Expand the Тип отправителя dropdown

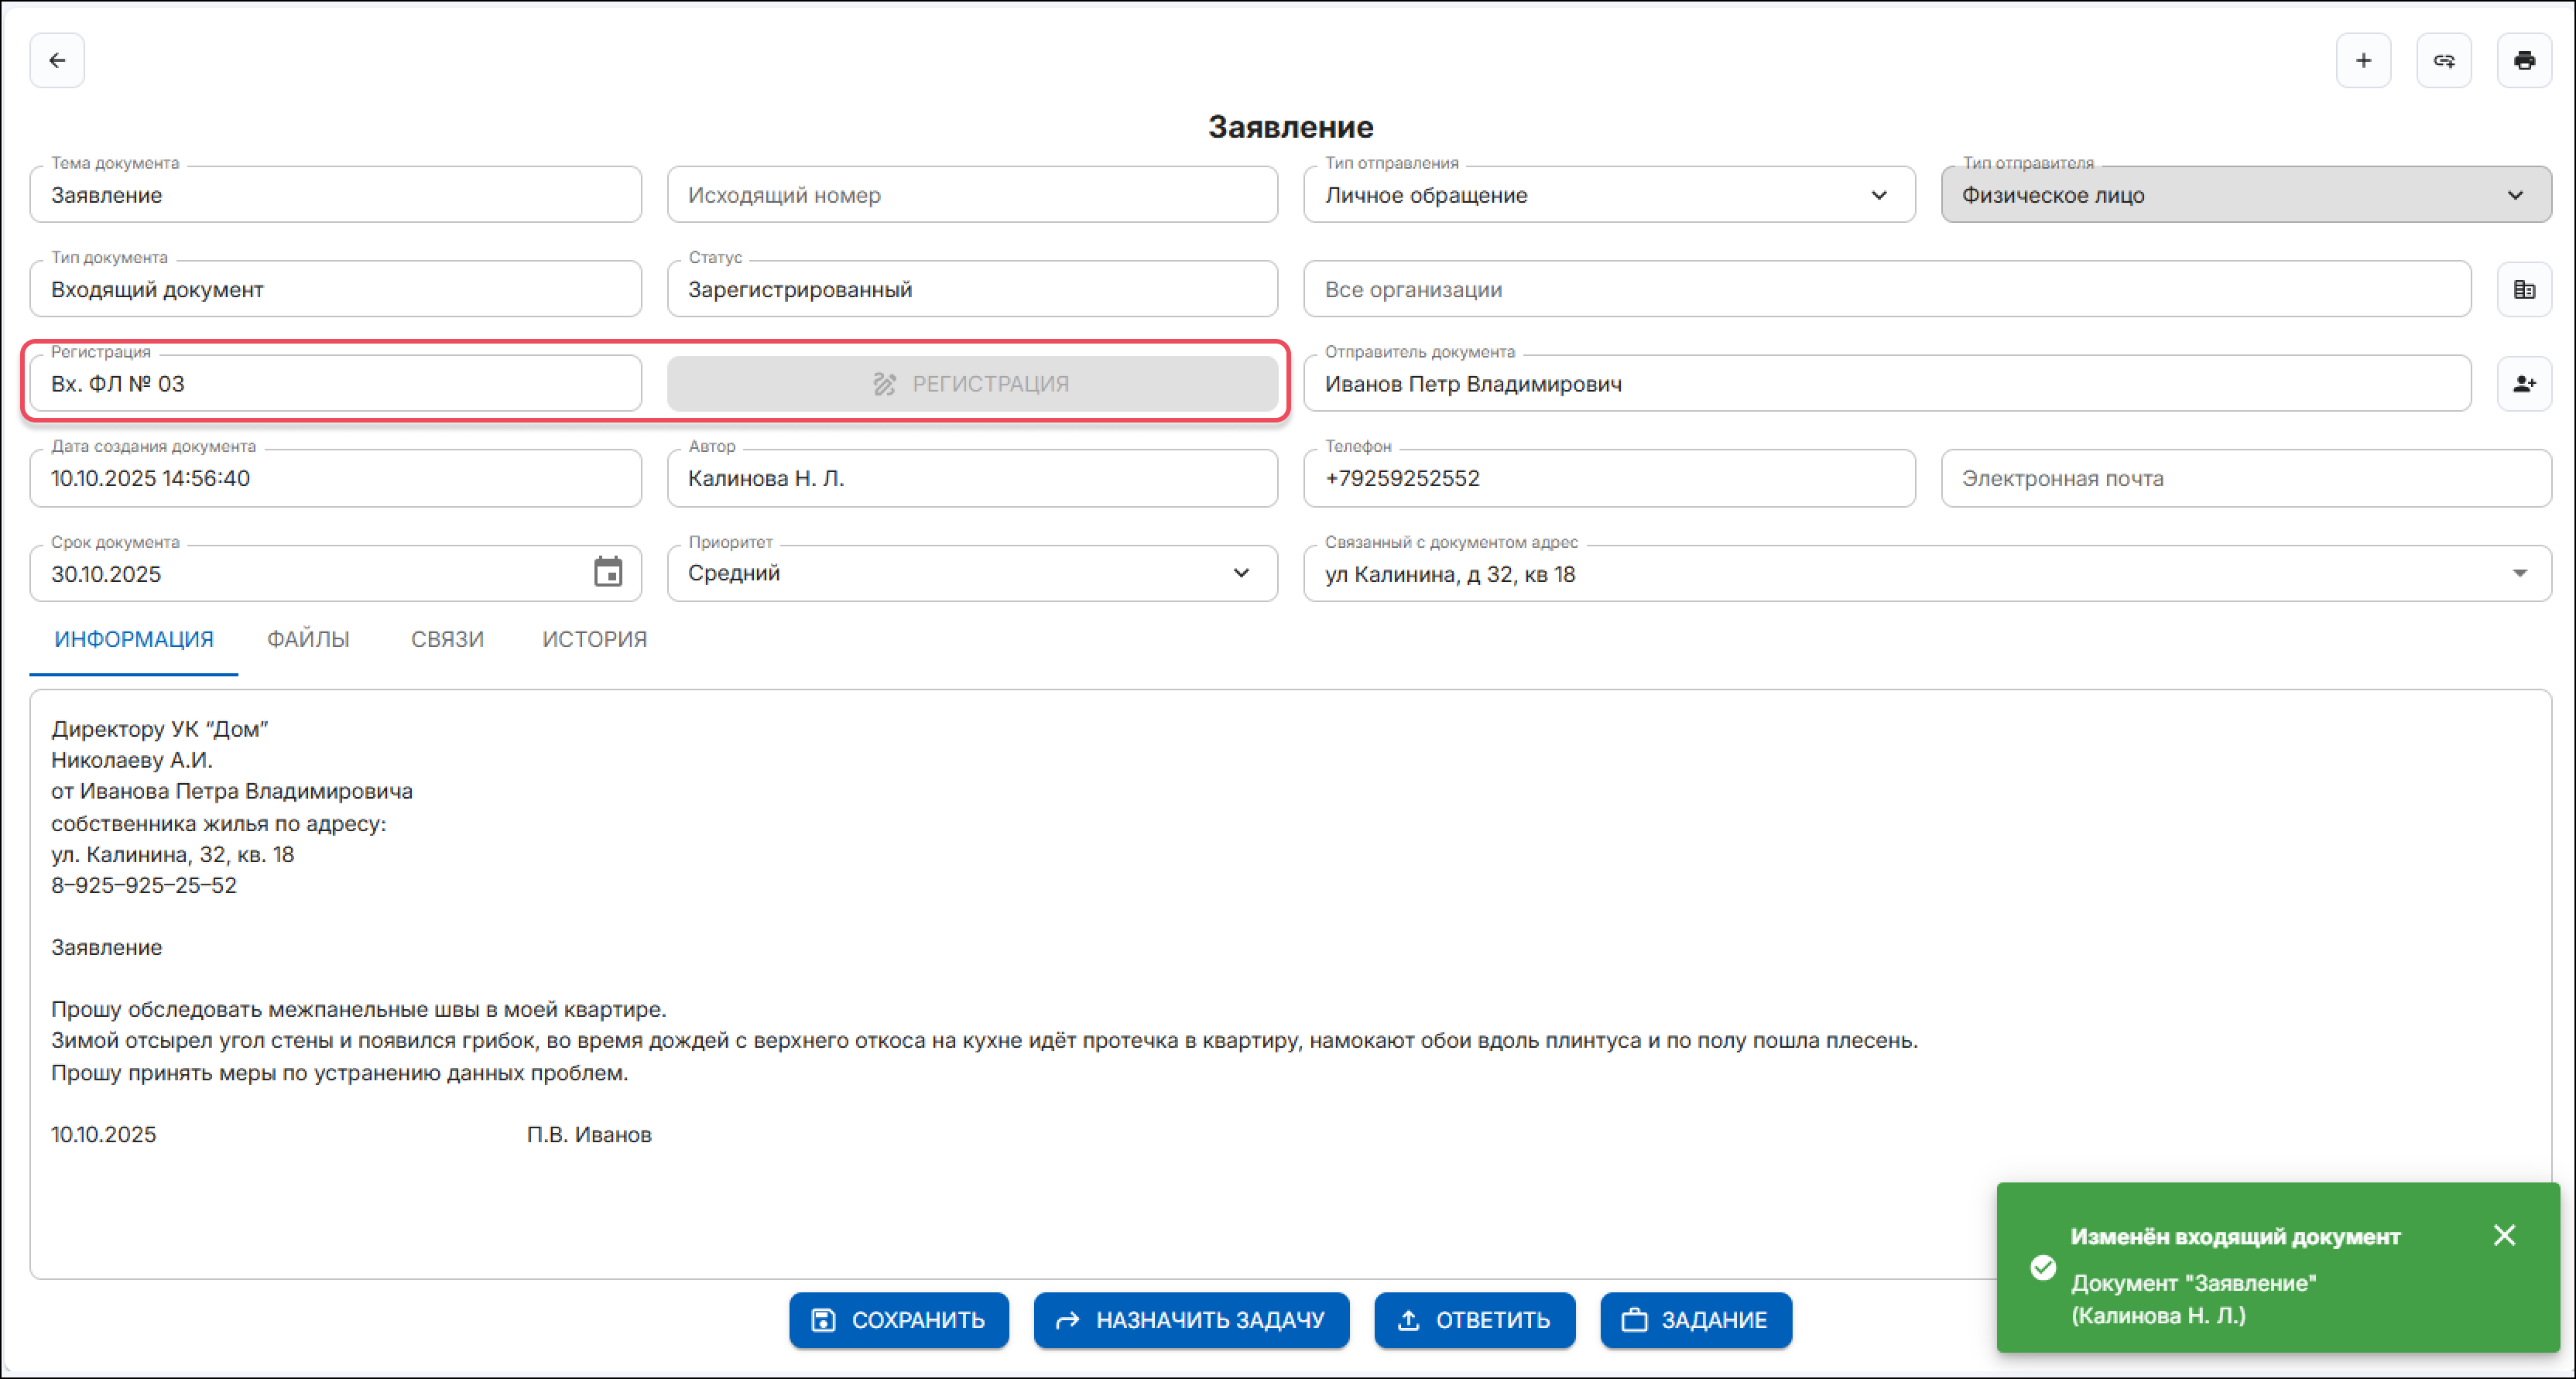coord(2514,195)
